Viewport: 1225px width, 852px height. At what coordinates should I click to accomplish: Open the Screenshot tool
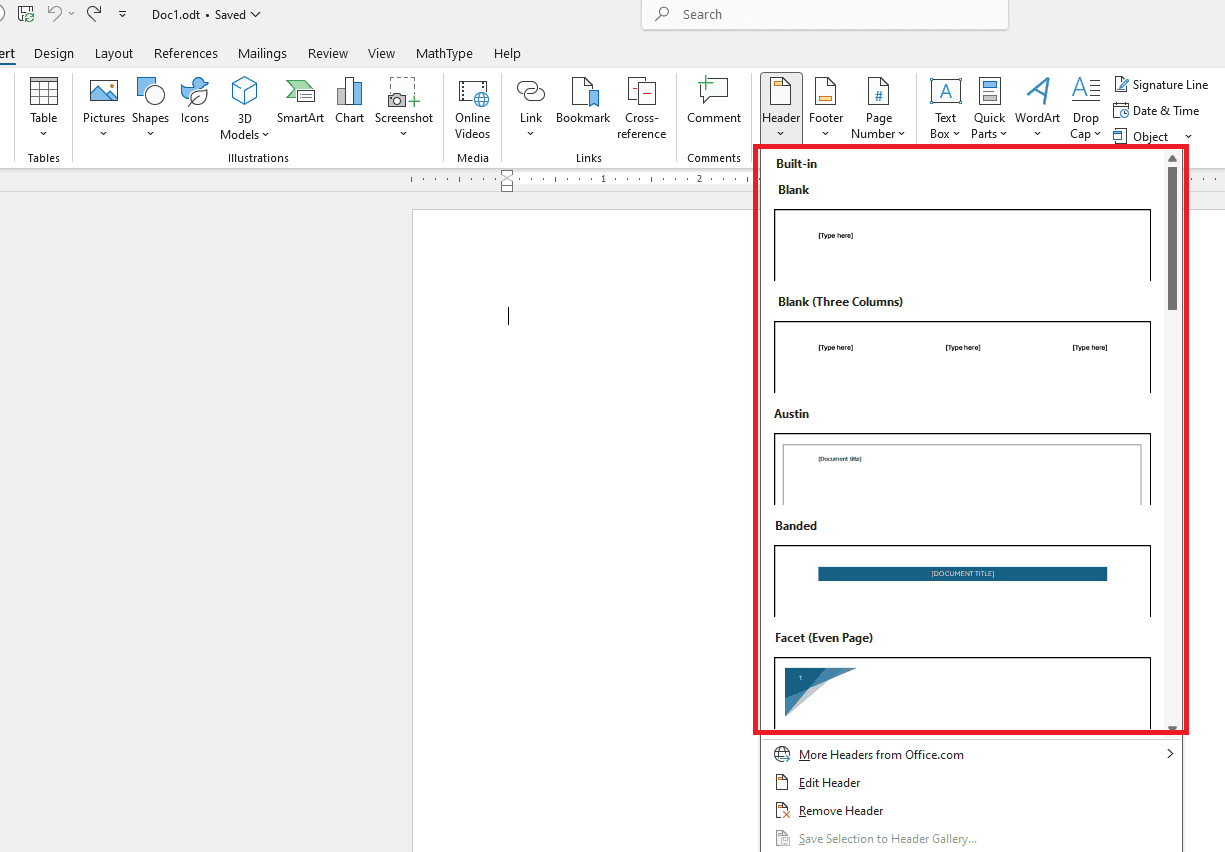(404, 108)
